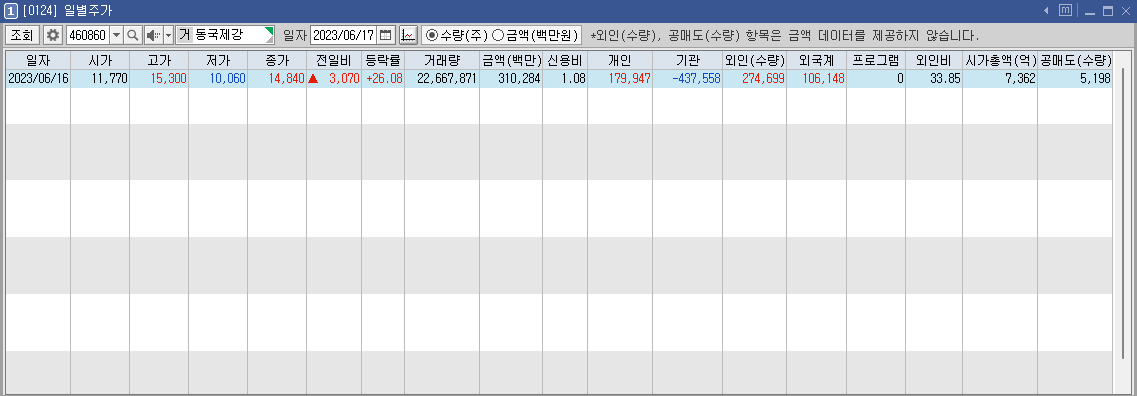
Task: Click the open price 11,770 cell
Action: 100,78
